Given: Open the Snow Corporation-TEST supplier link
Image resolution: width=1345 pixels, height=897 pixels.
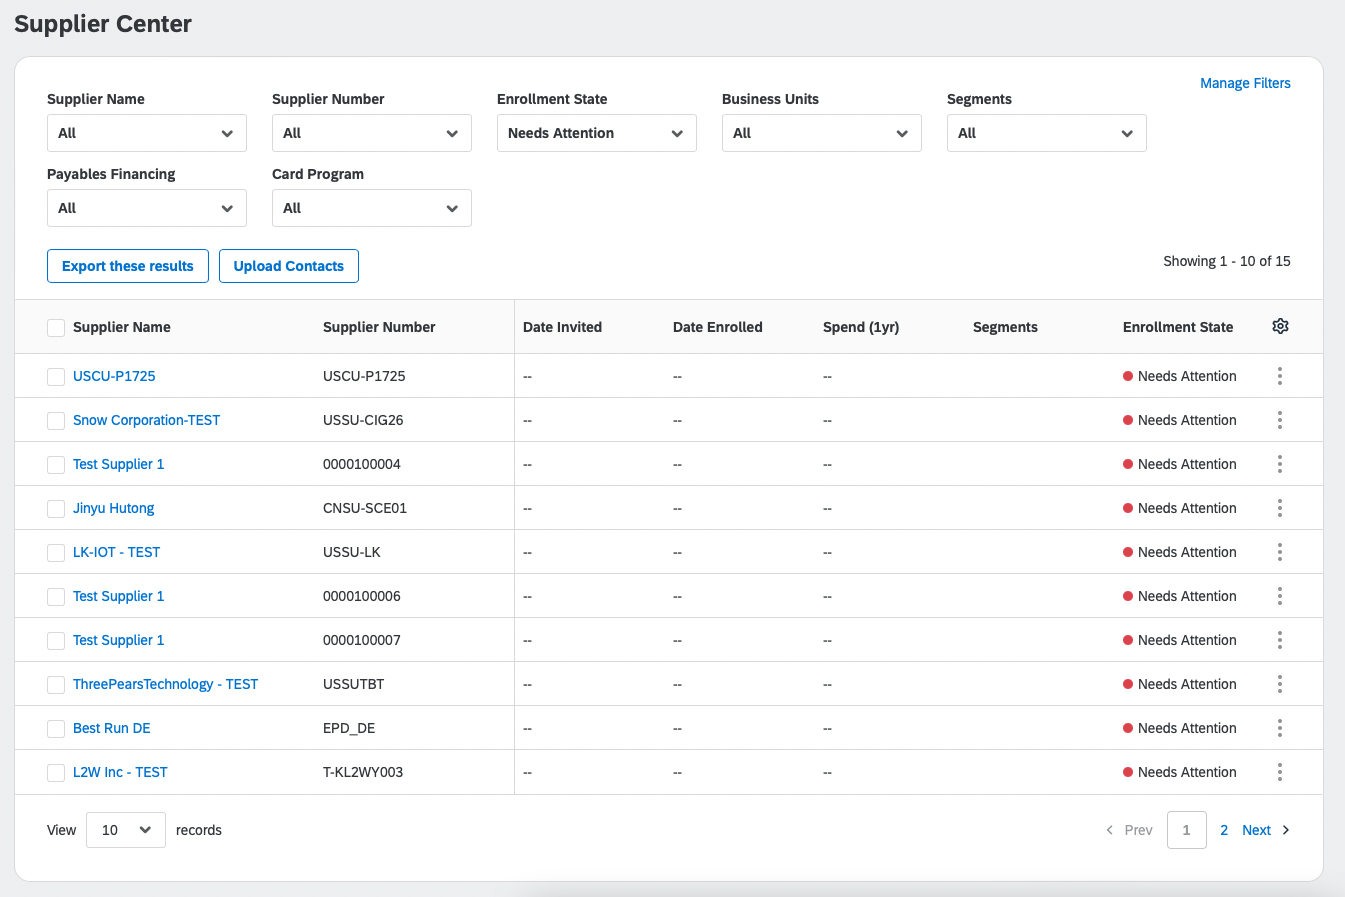Looking at the screenshot, I should (146, 420).
